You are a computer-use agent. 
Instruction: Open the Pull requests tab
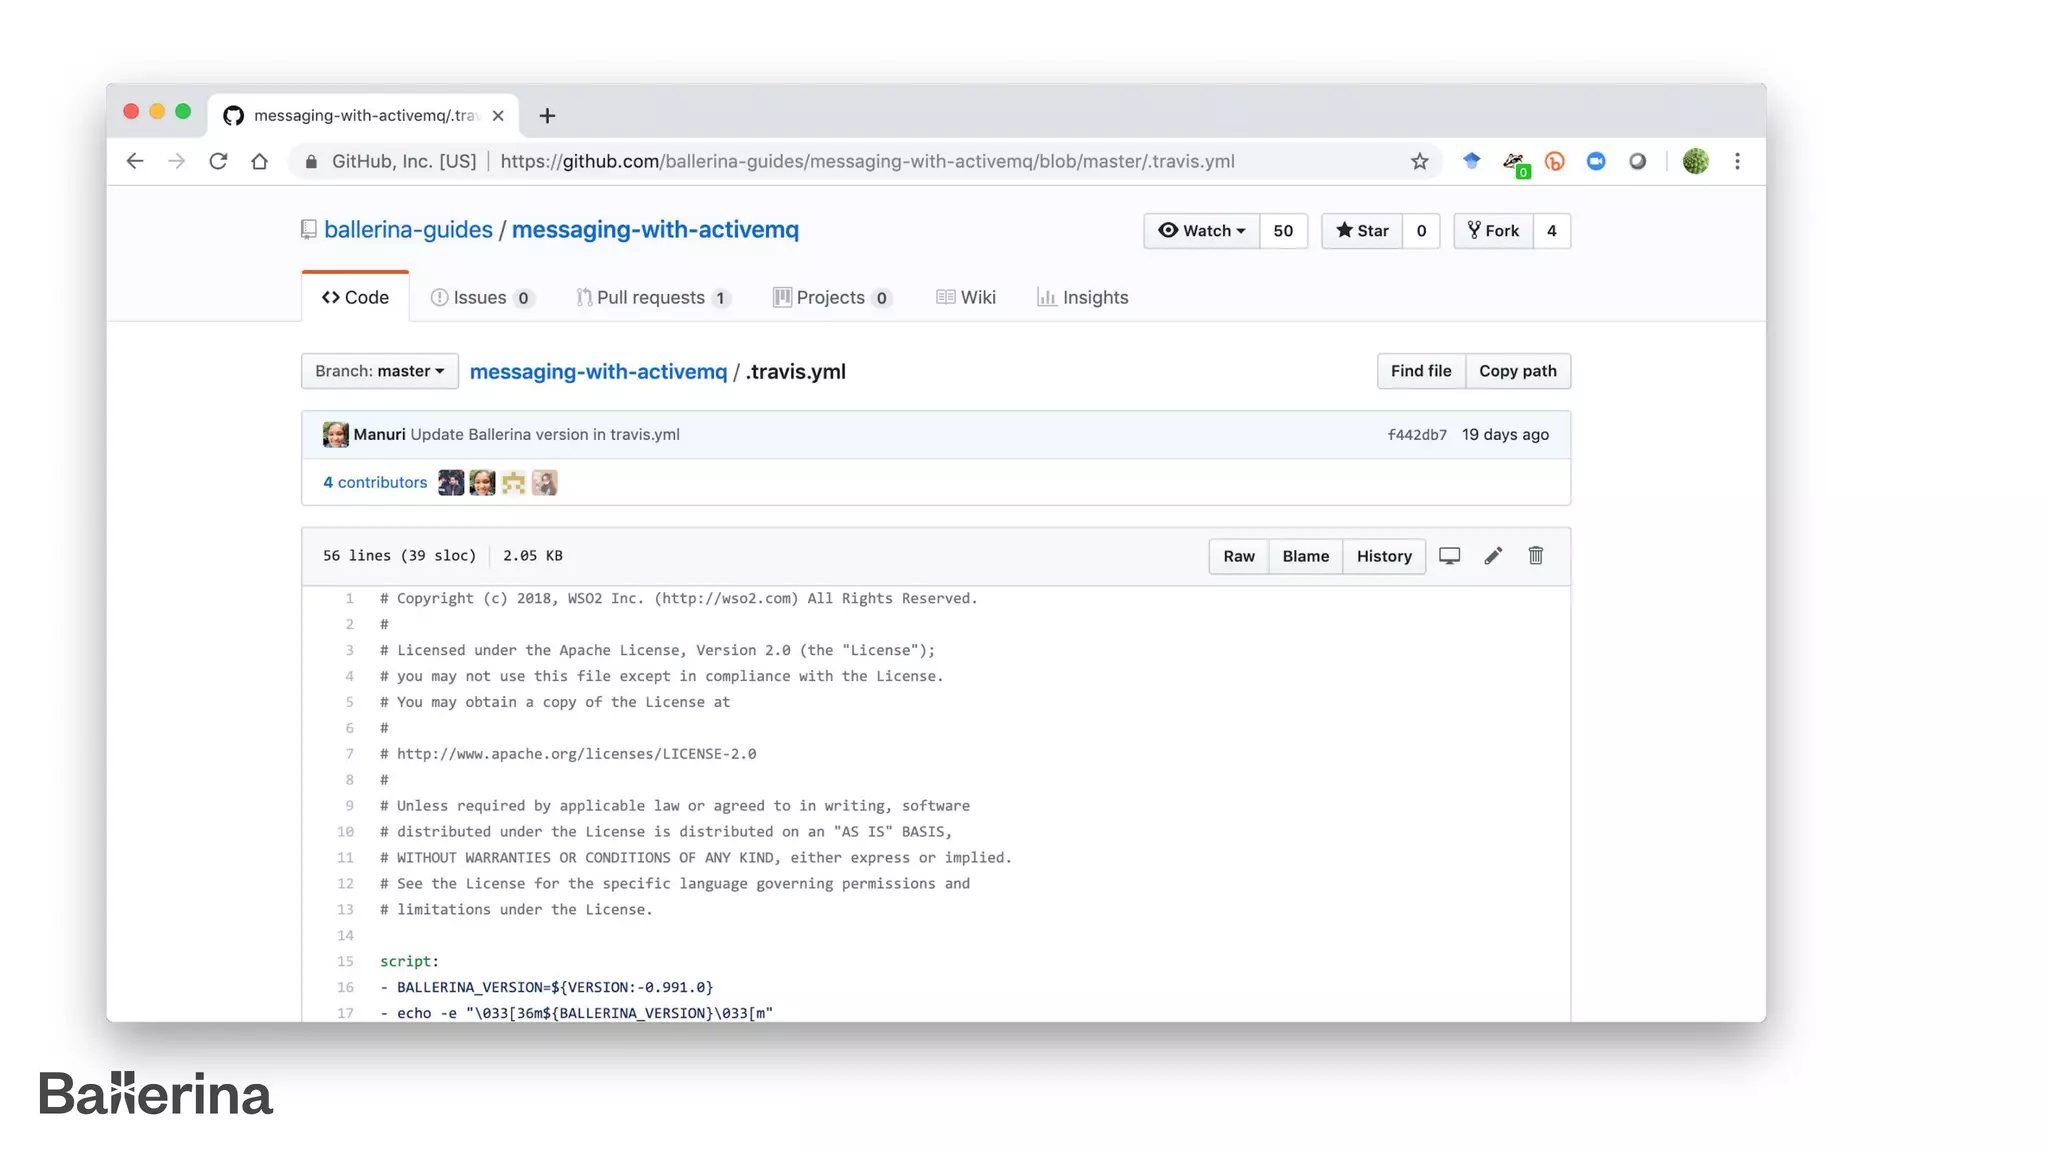(x=652, y=298)
